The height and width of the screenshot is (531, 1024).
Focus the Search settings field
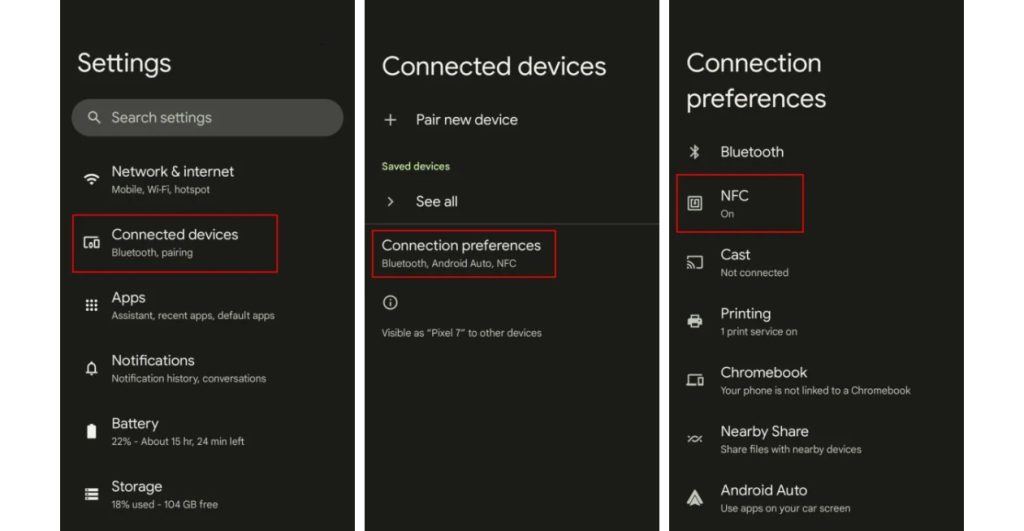point(207,118)
